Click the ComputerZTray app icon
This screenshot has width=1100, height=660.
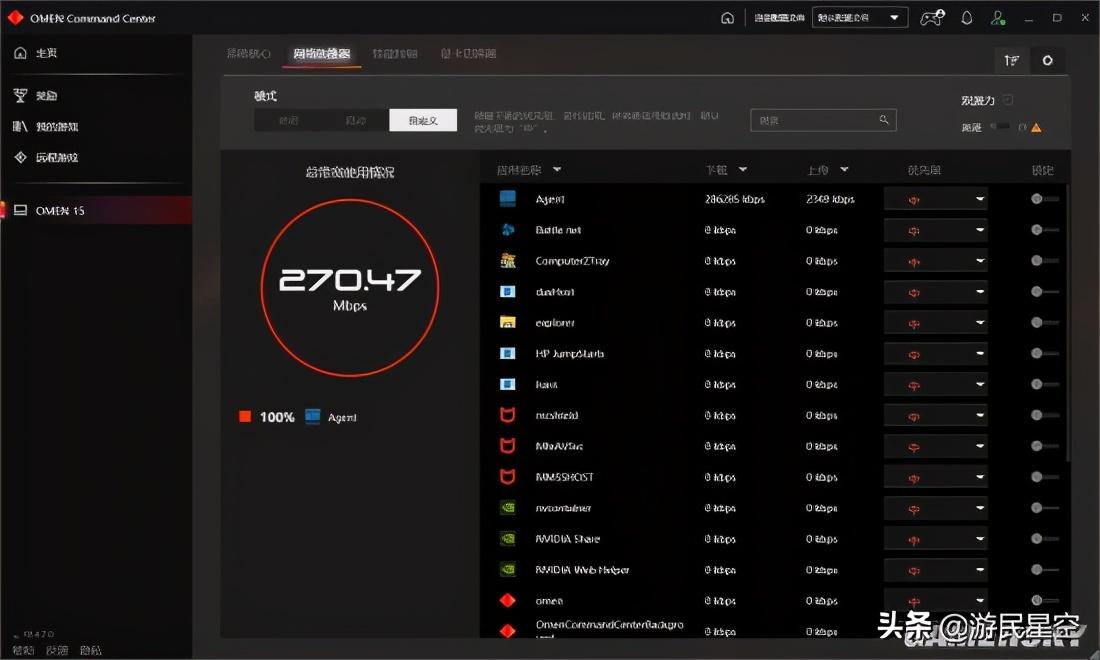coord(508,261)
